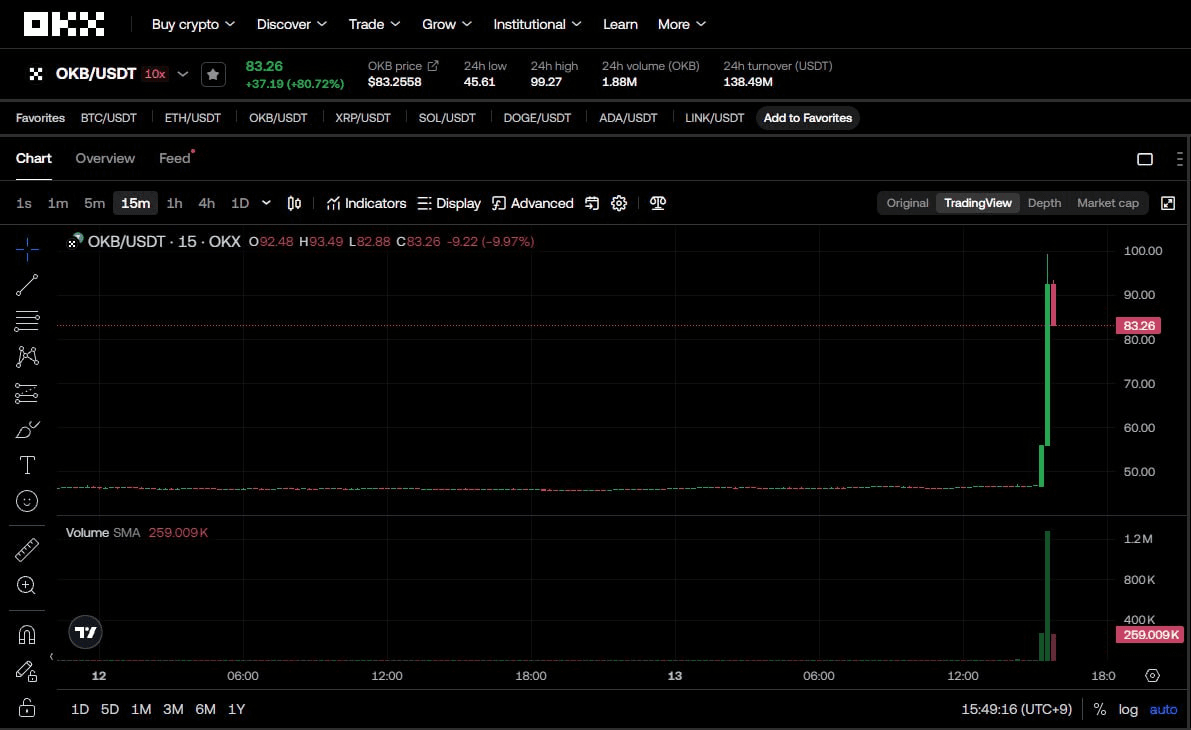Select the pattern drawing tool
1191x730 pixels.
click(27, 356)
